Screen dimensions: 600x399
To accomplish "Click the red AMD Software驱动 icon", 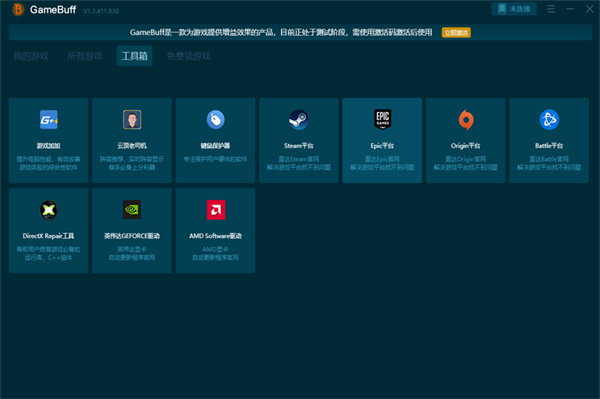I will click(x=216, y=210).
